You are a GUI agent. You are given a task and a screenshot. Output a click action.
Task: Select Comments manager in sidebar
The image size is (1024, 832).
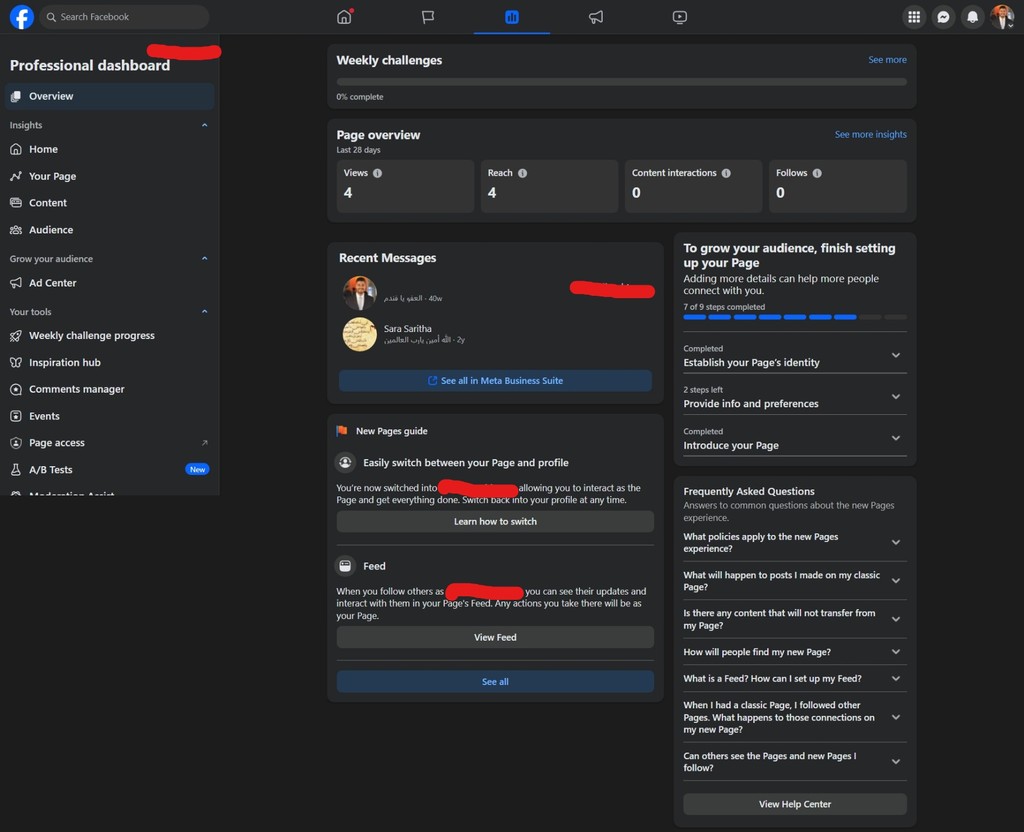[x=76, y=389]
